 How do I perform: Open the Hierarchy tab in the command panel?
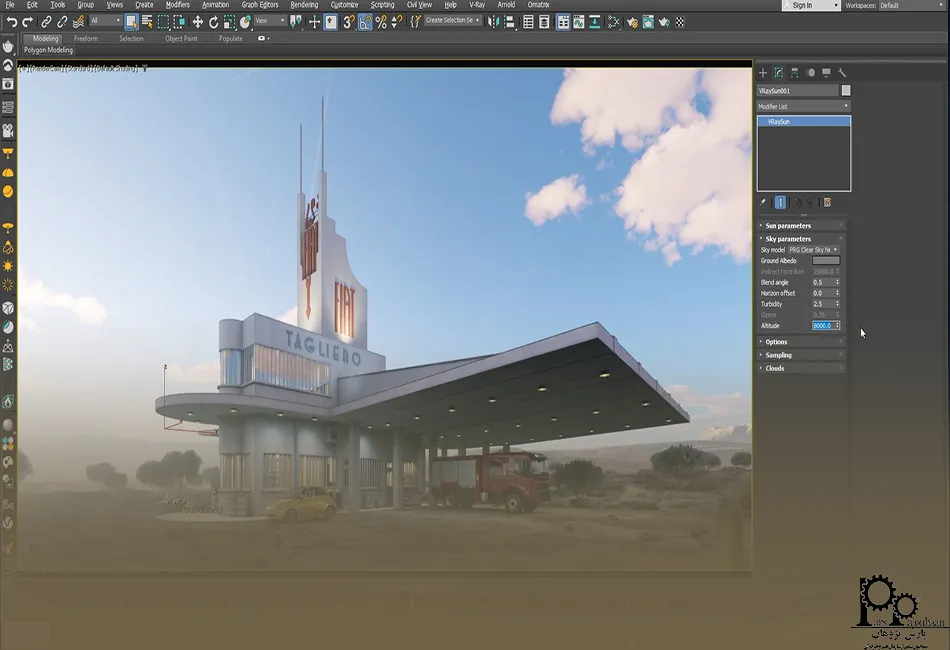pyautogui.click(x=794, y=73)
